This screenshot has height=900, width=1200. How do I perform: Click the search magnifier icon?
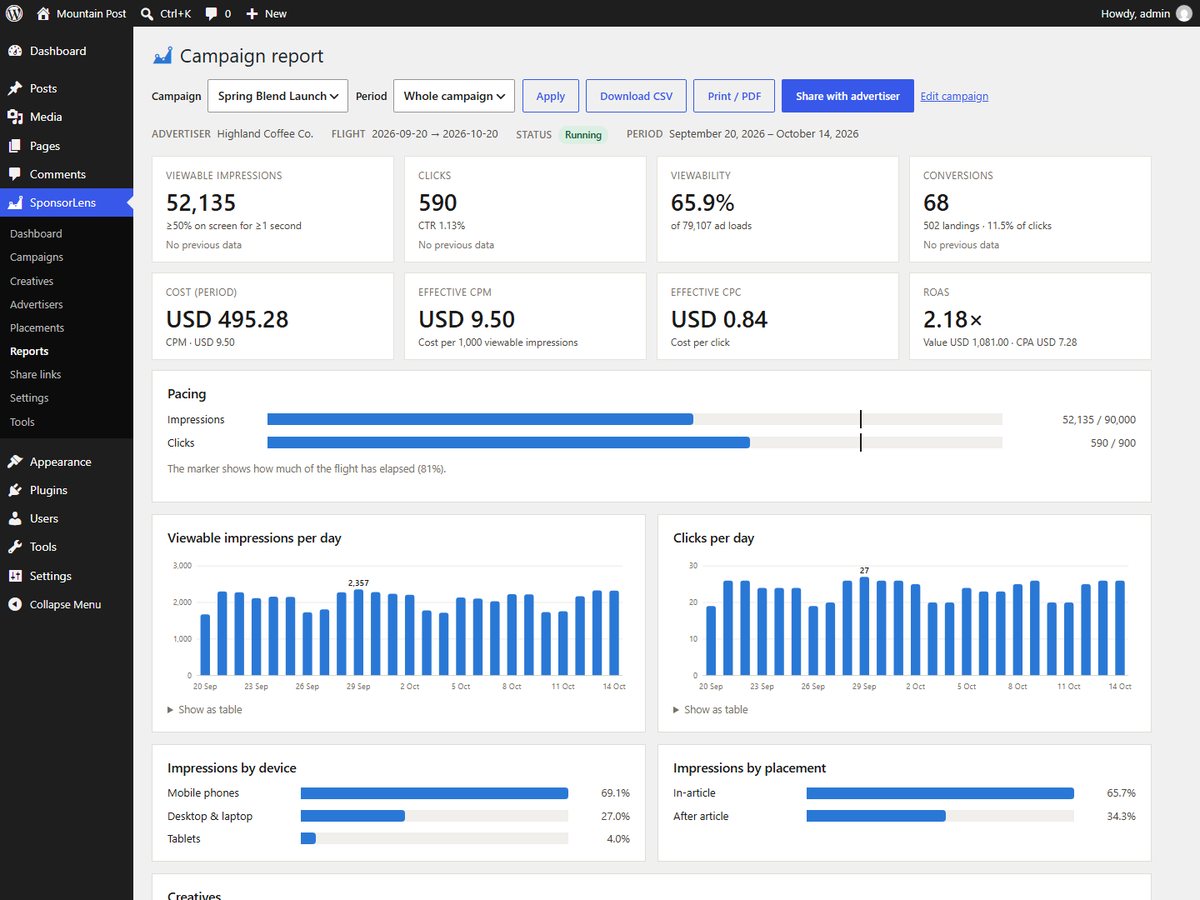point(147,14)
